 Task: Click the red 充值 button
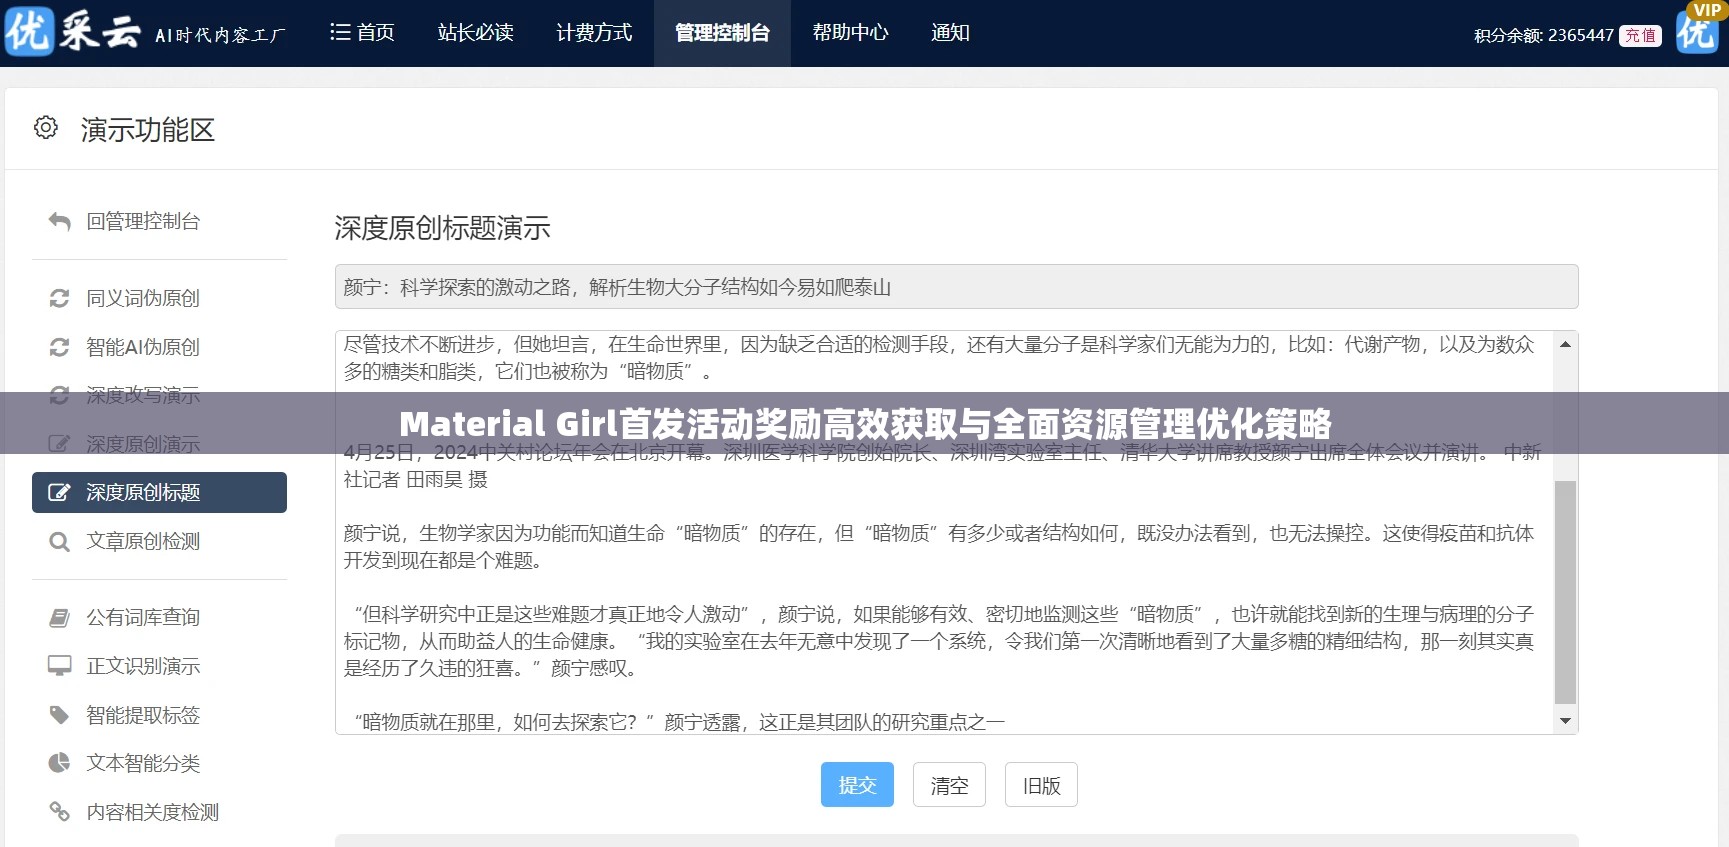pyautogui.click(x=1640, y=36)
